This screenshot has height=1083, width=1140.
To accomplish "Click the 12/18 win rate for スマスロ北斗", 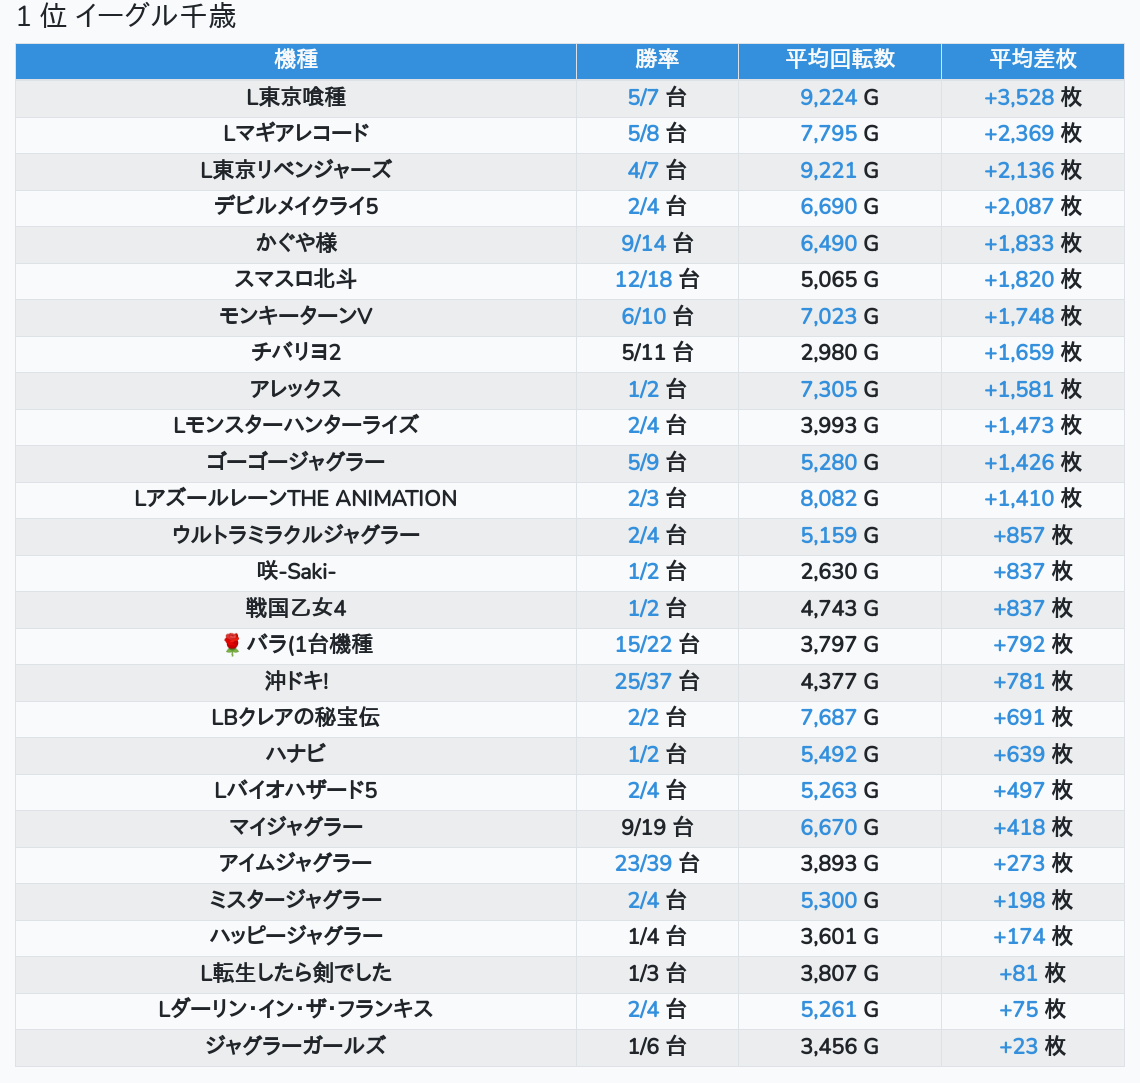I will point(645,280).
